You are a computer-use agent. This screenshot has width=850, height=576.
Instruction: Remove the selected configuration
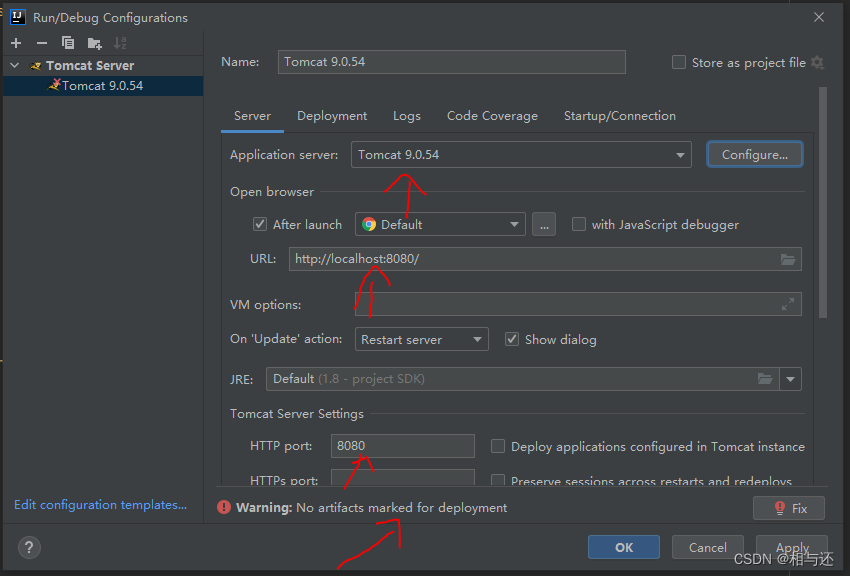pyautogui.click(x=42, y=43)
